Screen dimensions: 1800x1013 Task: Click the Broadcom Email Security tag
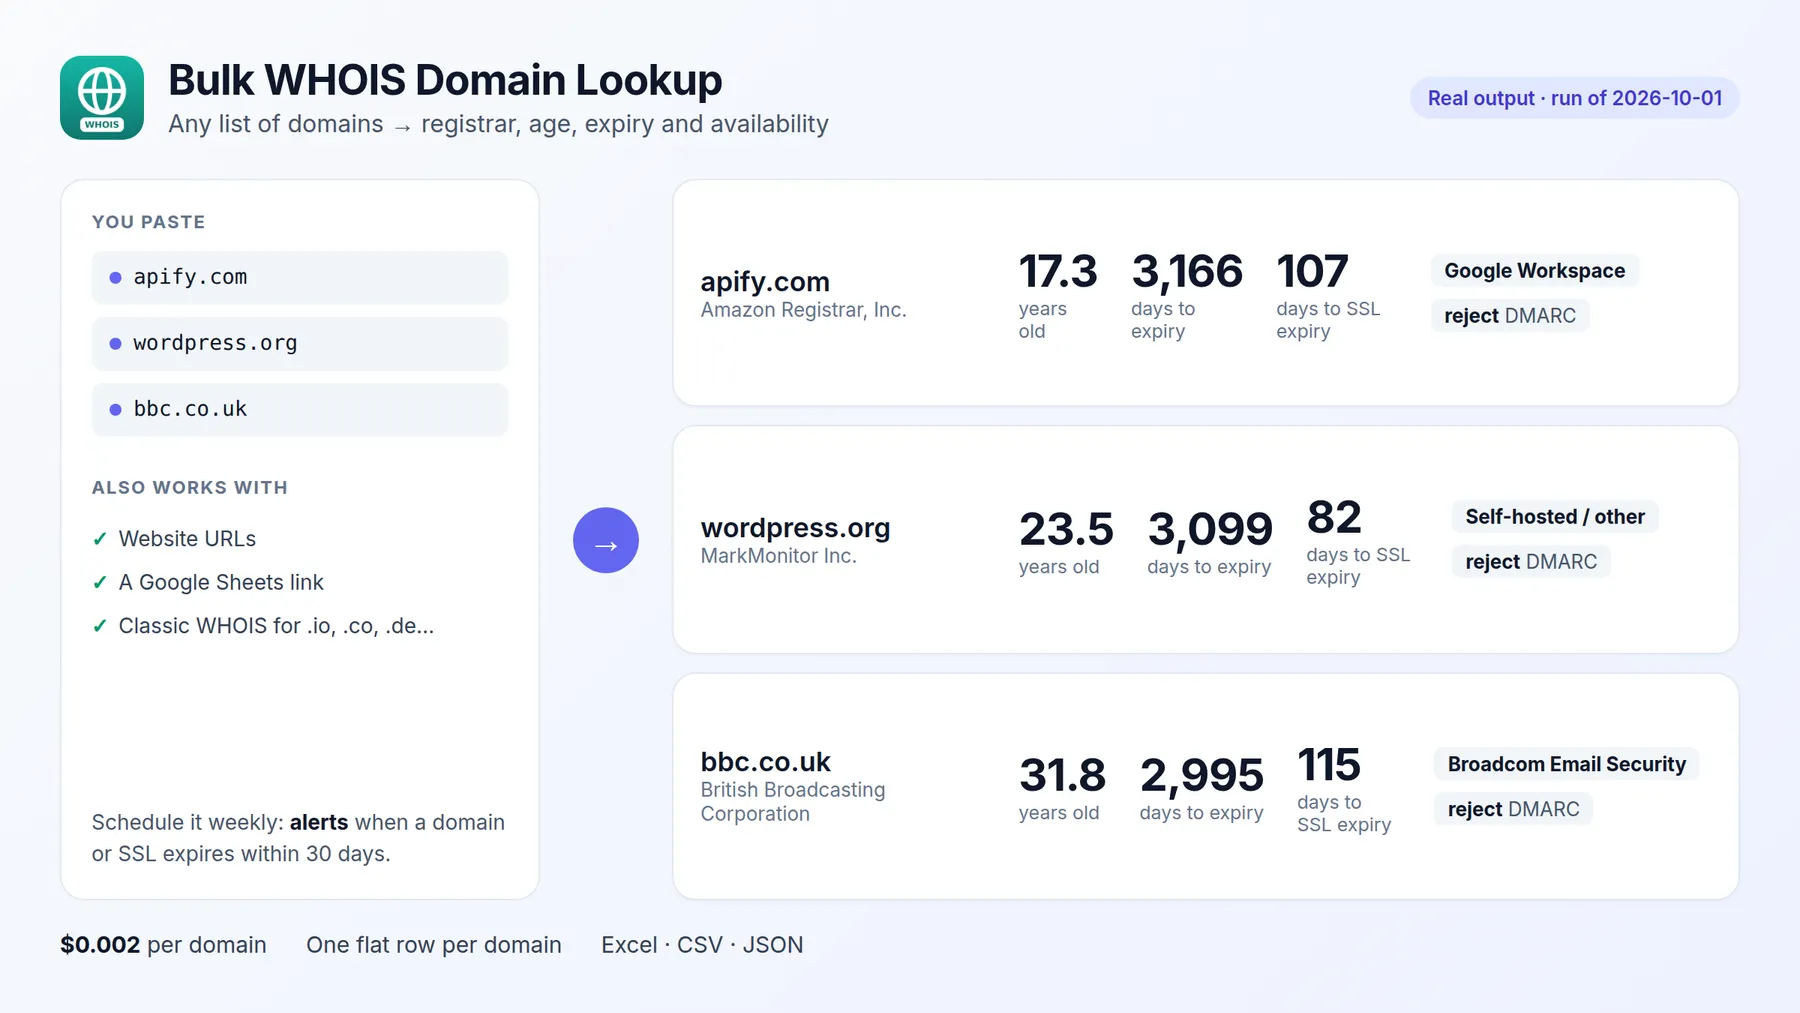(x=1567, y=764)
